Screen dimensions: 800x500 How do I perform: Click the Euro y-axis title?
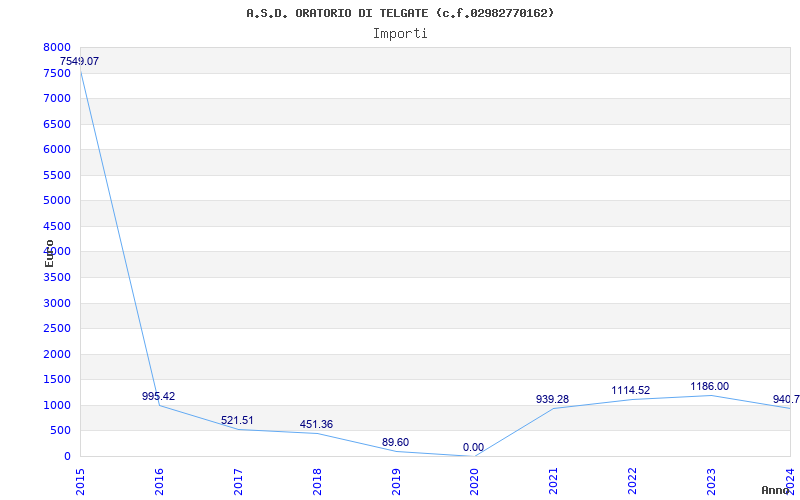(x=49, y=254)
